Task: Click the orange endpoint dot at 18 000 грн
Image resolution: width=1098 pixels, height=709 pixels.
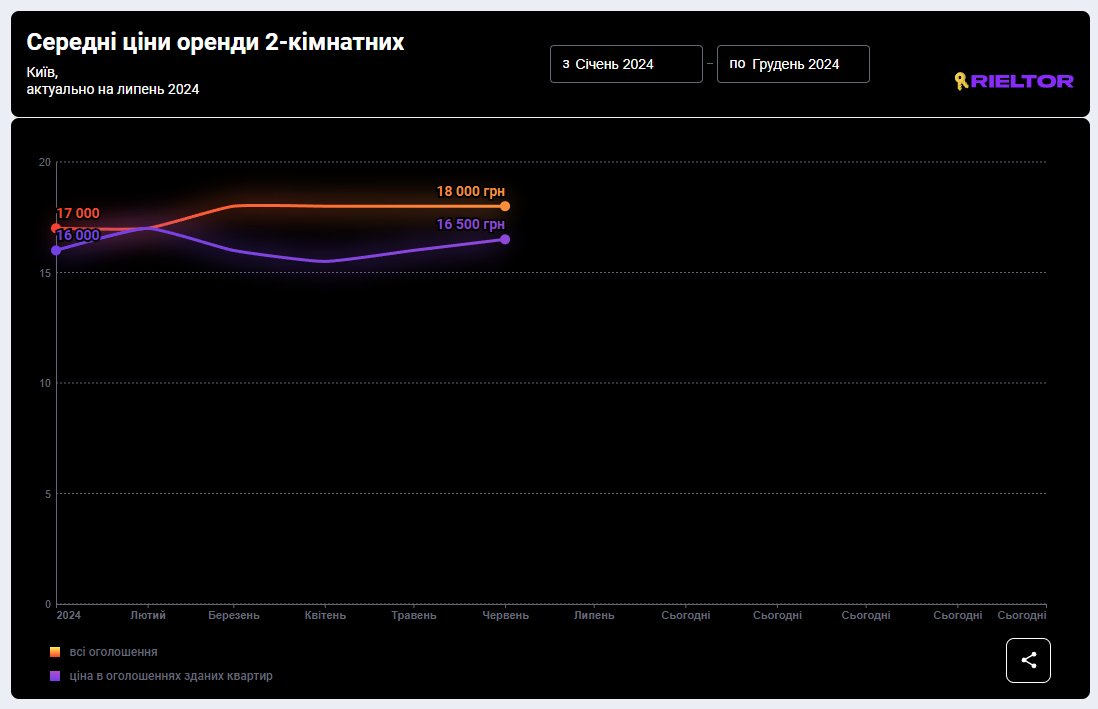Action: pyautogui.click(x=505, y=206)
